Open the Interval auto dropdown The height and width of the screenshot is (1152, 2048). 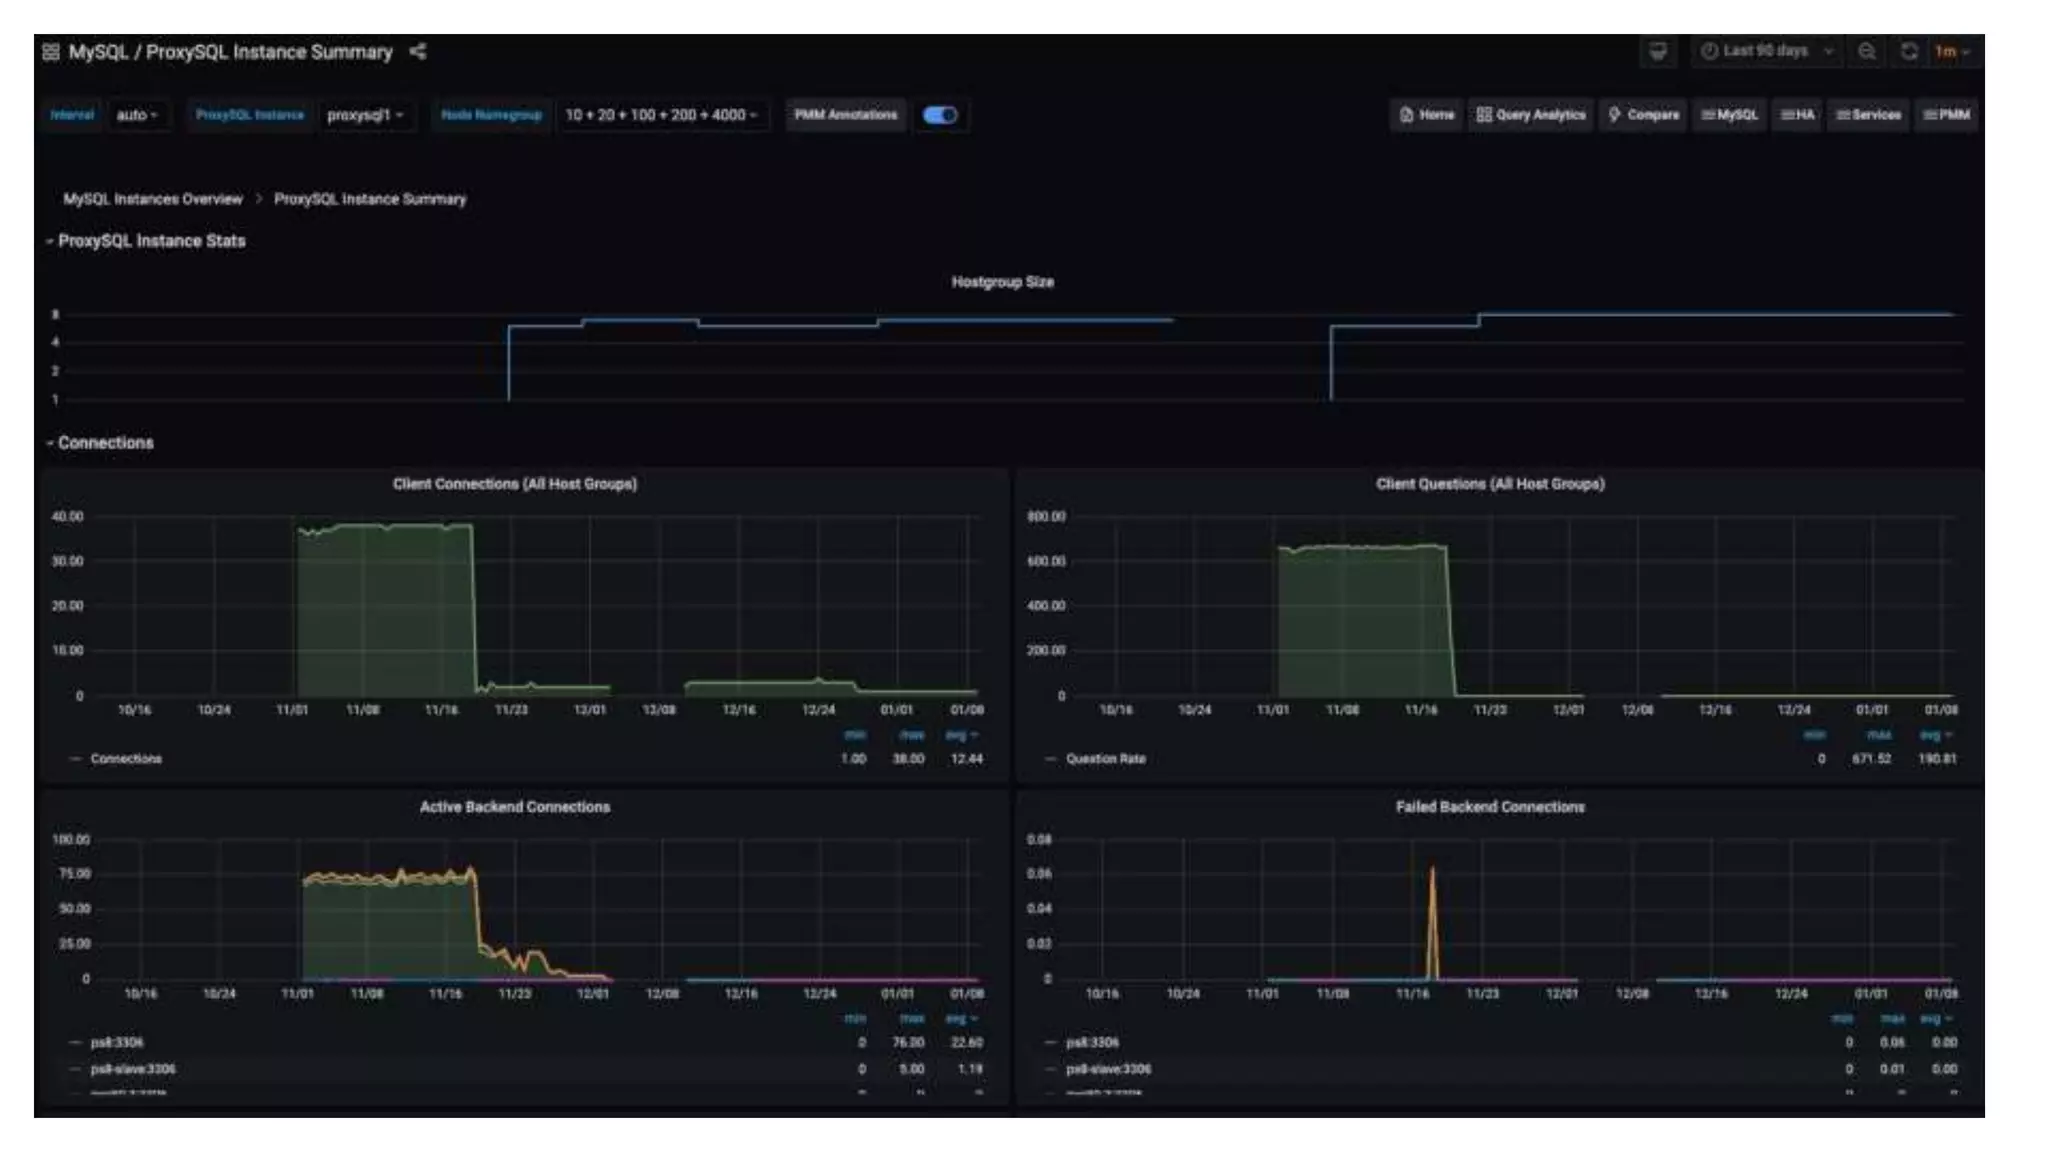tap(137, 115)
